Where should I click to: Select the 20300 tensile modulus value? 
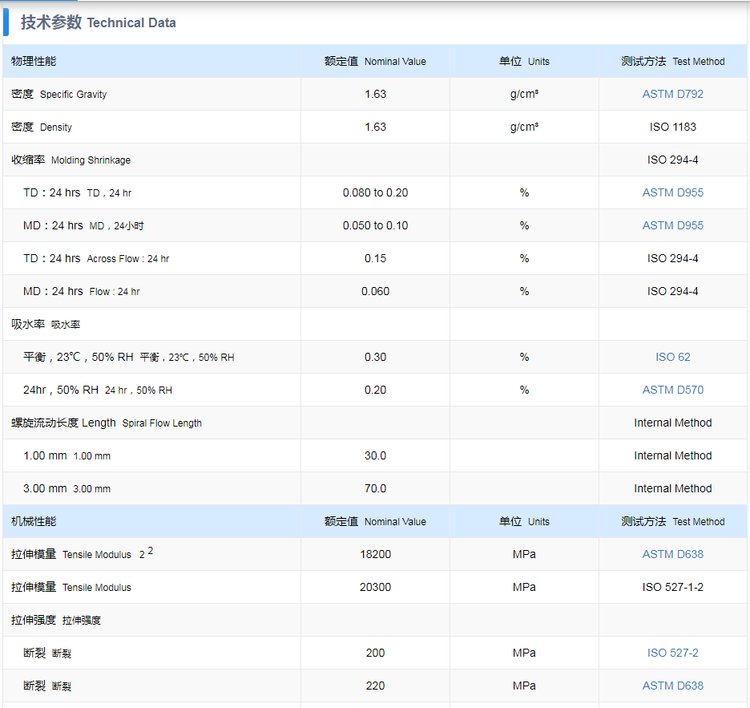[x=375, y=587]
